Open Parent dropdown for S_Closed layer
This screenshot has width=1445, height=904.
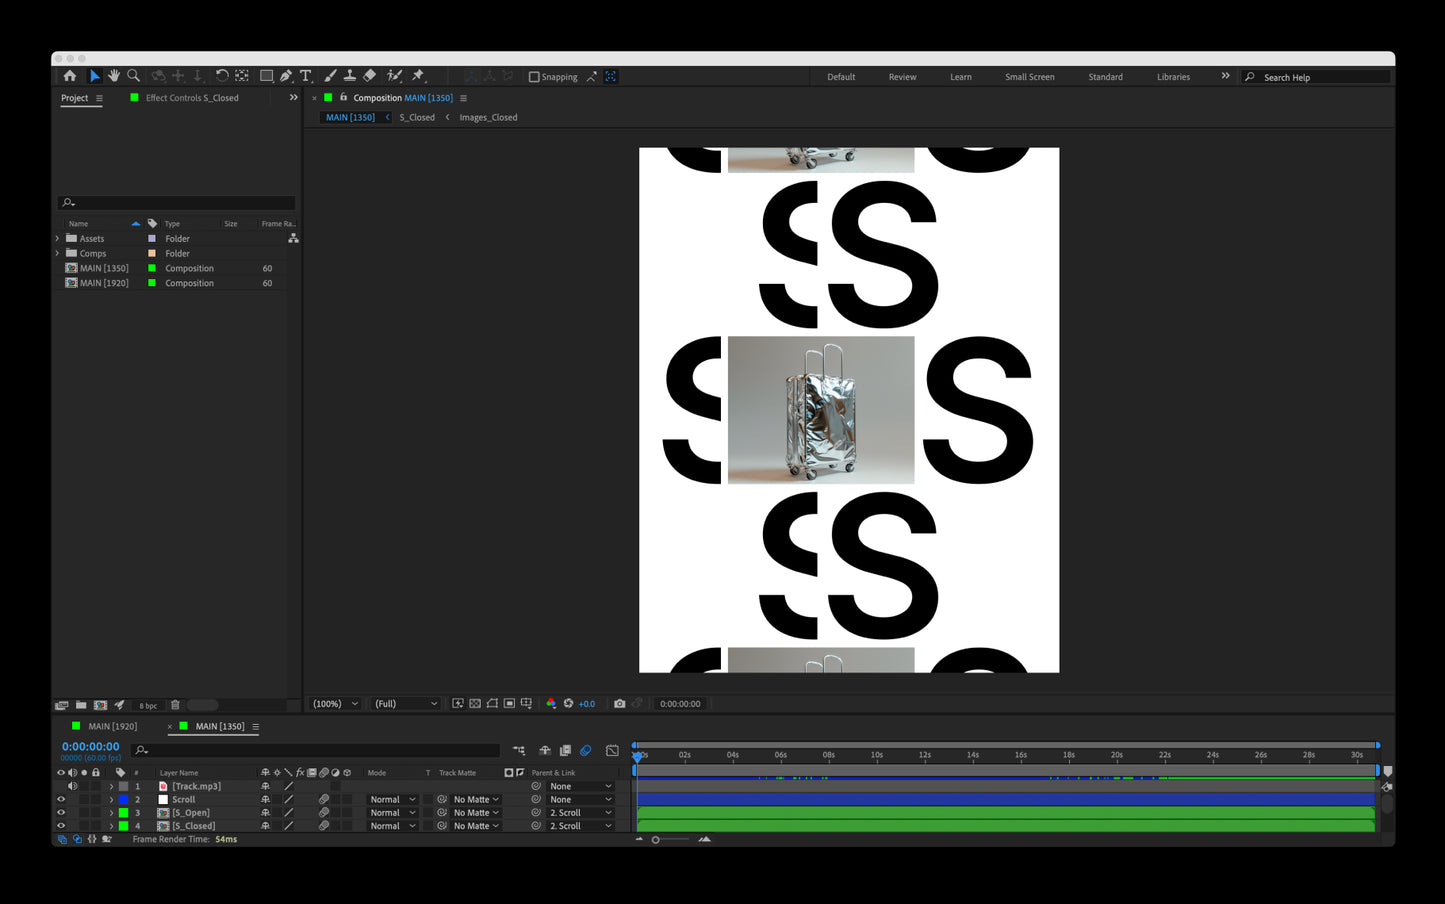tap(580, 826)
